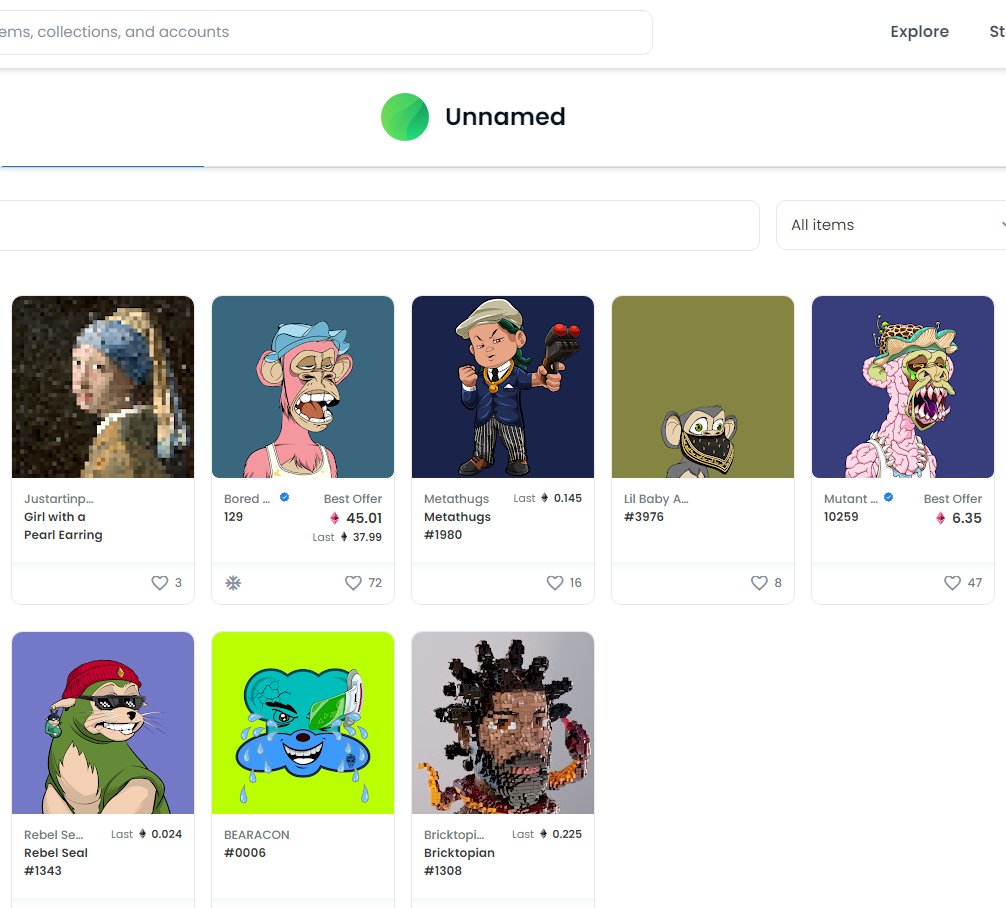Click the last price '0.024'
The image size is (1006, 908).
[x=167, y=834]
